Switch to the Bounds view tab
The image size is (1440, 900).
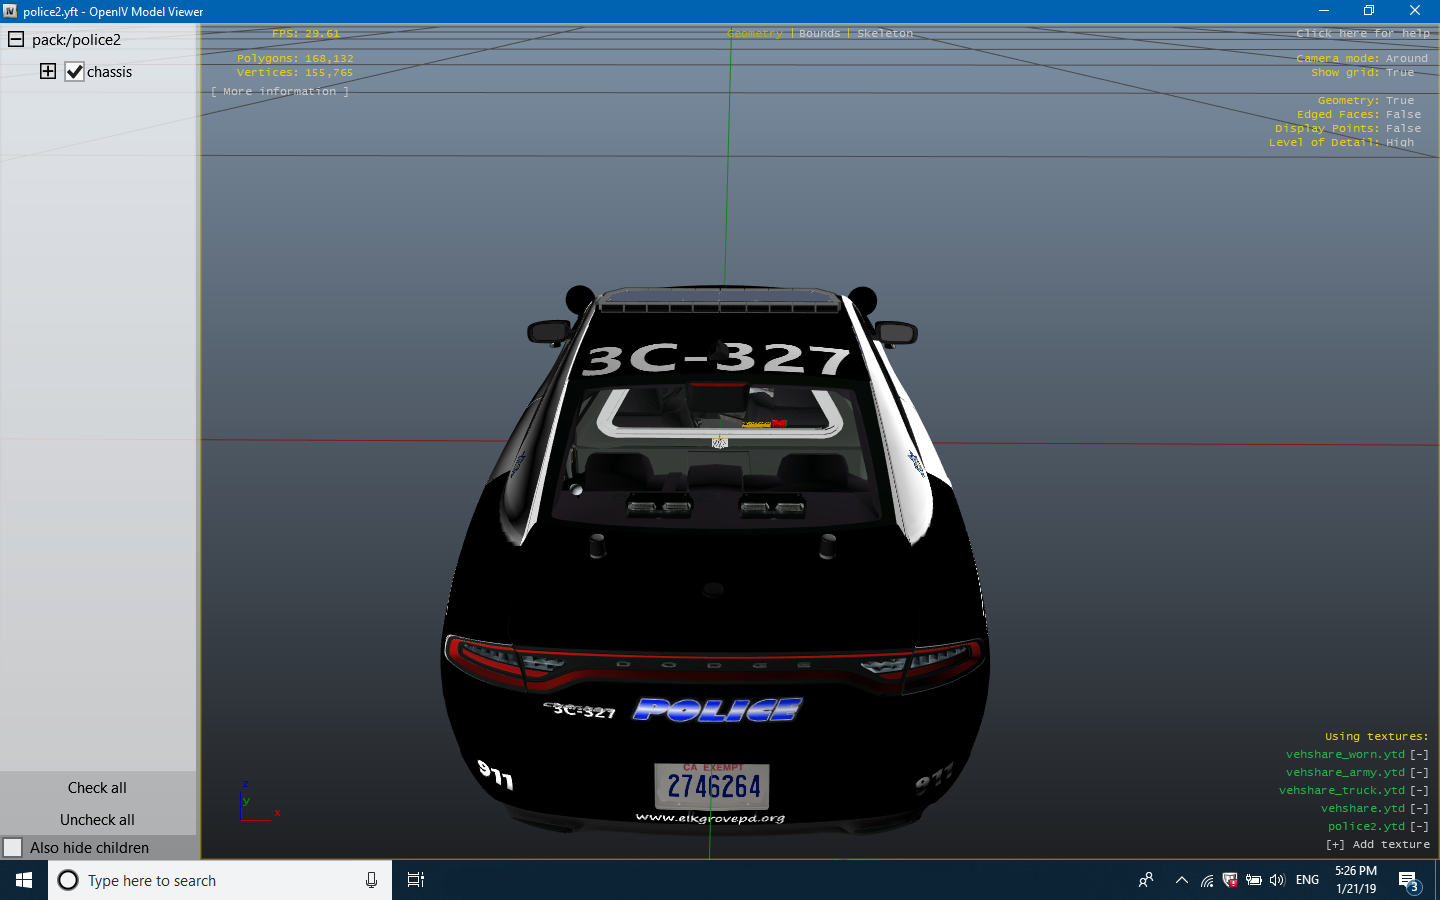[x=819, y=34]
